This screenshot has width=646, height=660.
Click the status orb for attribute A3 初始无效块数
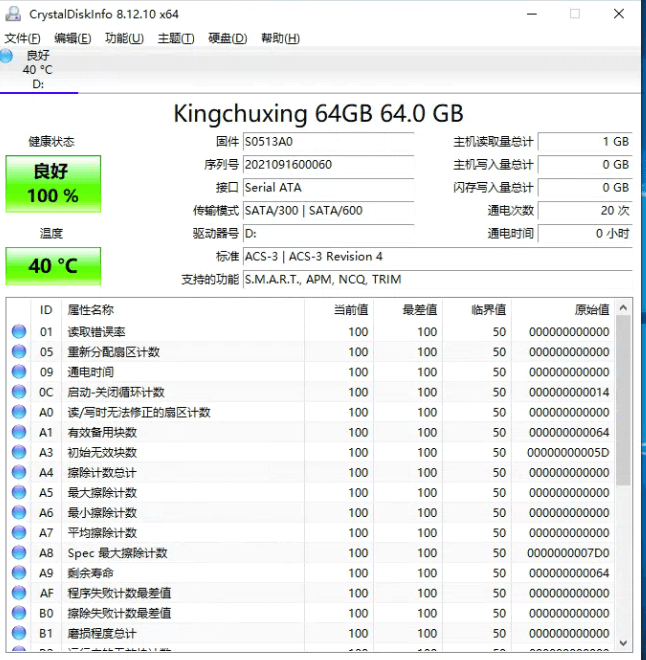[19, 452]
